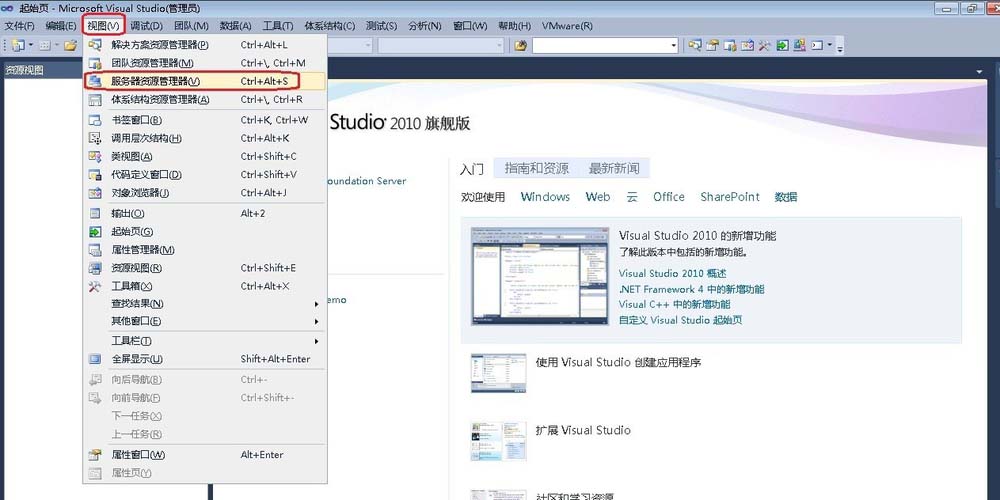Open the 帮助(H) menu

point(514,26)
